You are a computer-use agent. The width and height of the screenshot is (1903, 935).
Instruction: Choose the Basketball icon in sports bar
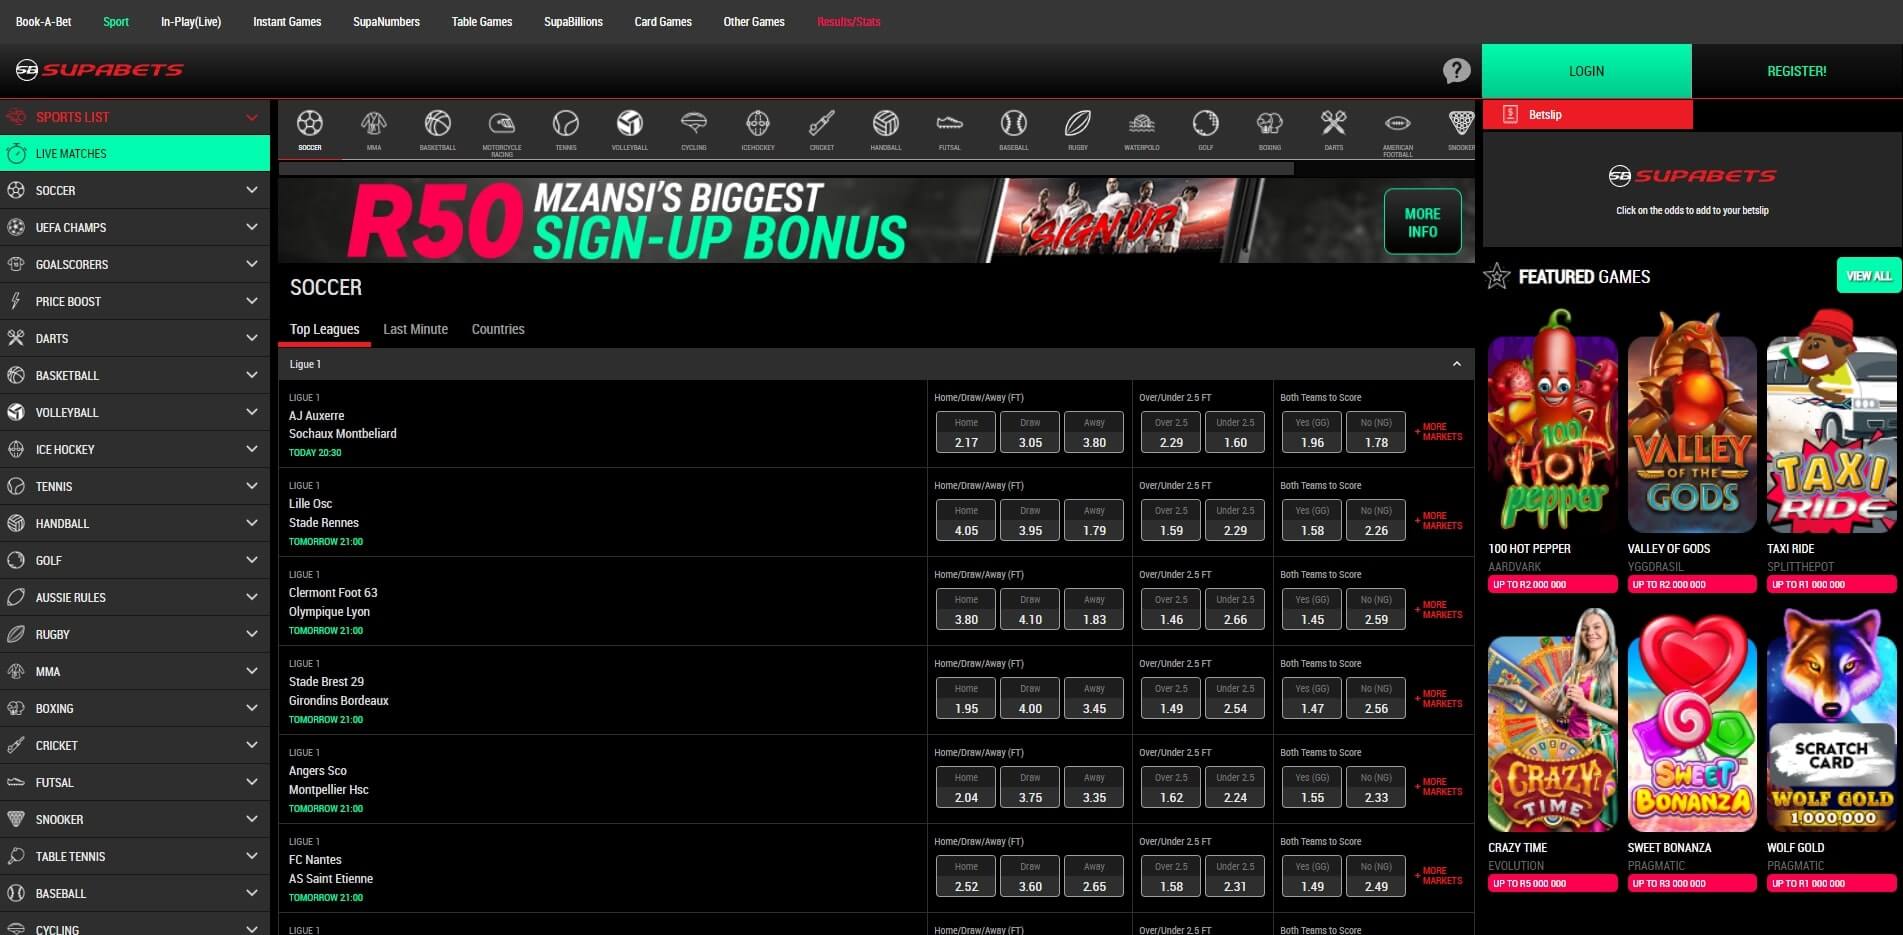click(x=437, y=125)
